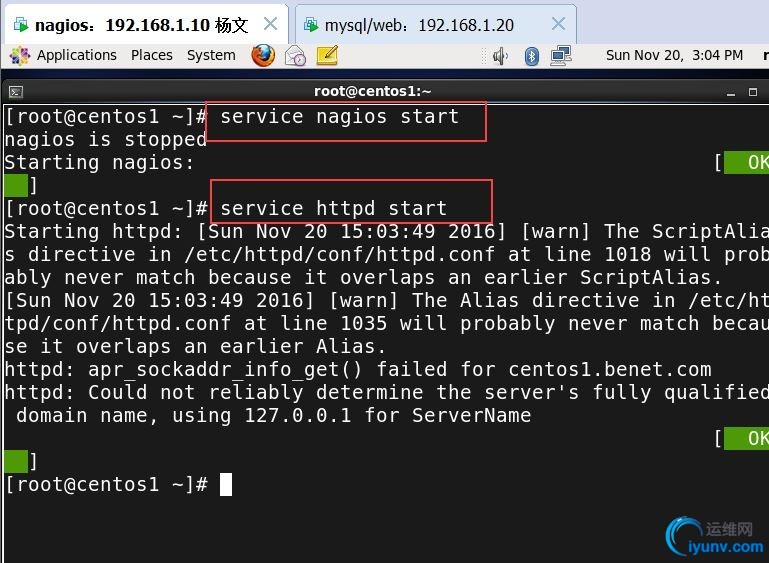
Task: Click the line starting 'ably never match because'
Action: coord(363,278)
